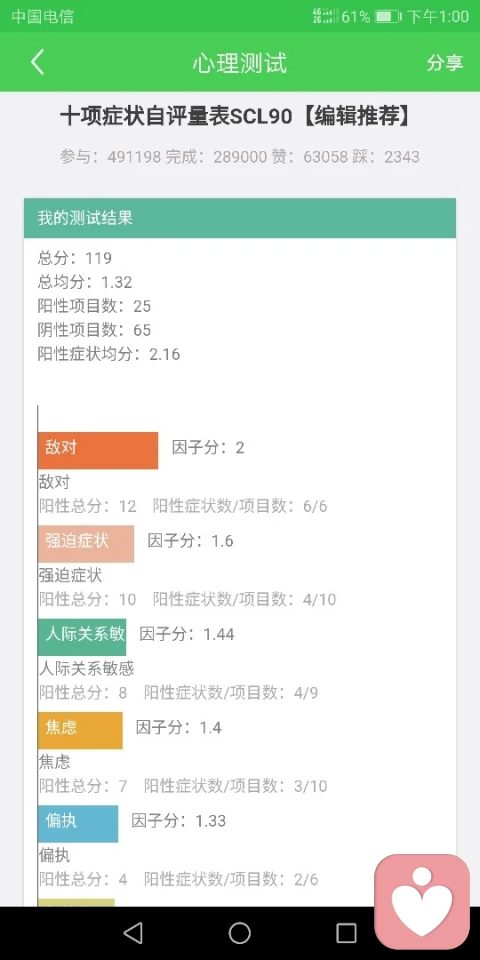Viewport: 480px width, 960px height.
Task: Tap the 阳性症状均分 2.16 line
Action: [x=109, y=354]
